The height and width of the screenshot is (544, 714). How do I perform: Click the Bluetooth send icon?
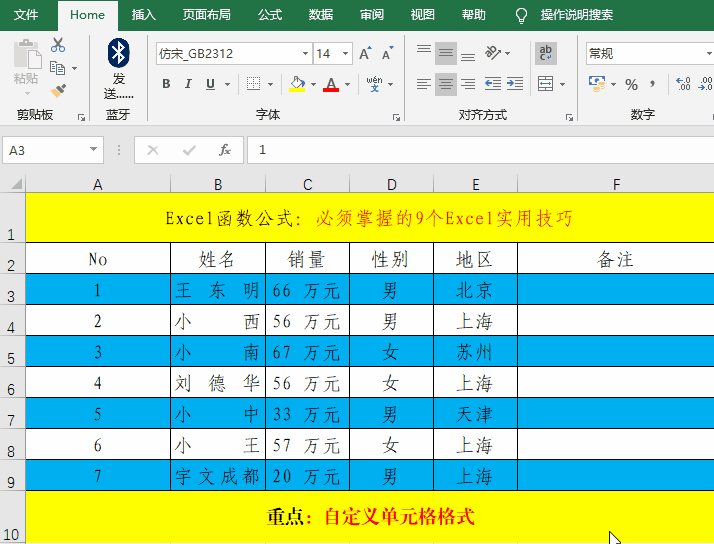[x=119, y=53]
